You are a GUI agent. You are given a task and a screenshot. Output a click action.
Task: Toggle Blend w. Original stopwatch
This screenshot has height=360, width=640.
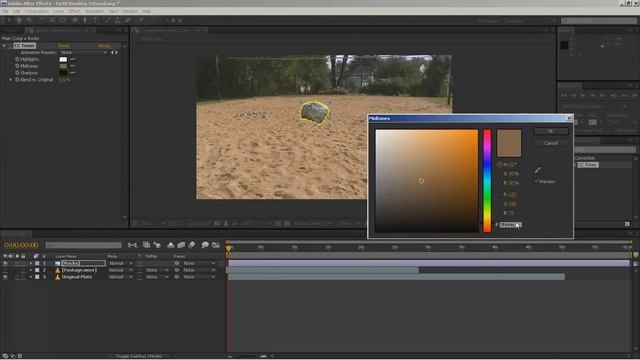pyautogui.click(x=17, y=80)
